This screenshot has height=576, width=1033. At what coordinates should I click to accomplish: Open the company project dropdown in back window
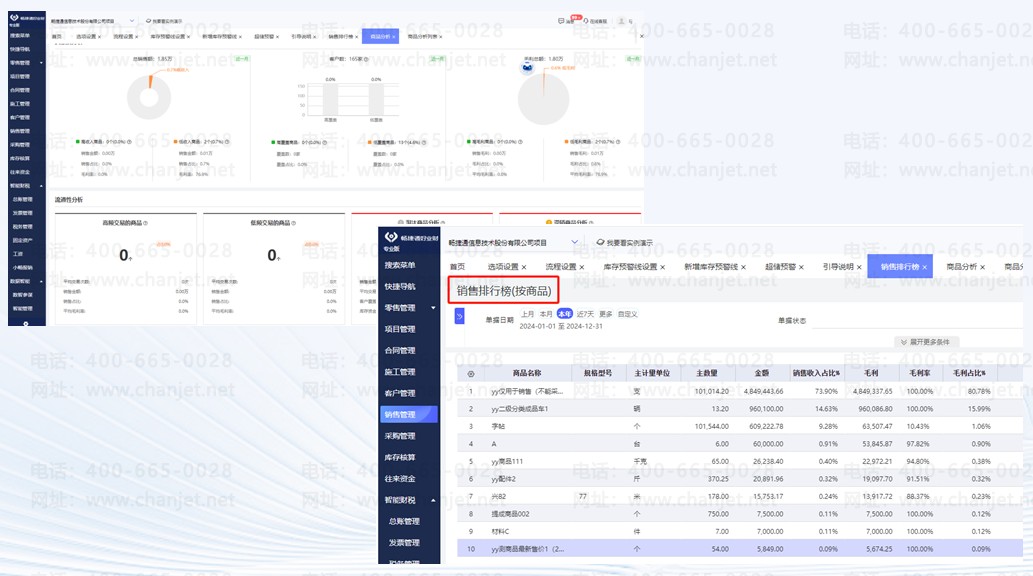tap(132, 21)
